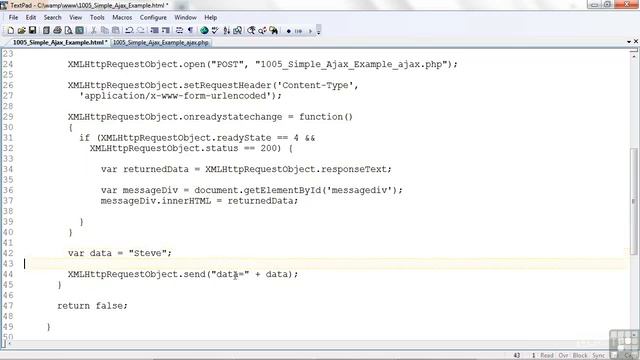Open the File menu
Viewport: 640px width, 360px height.
[13, 18]
